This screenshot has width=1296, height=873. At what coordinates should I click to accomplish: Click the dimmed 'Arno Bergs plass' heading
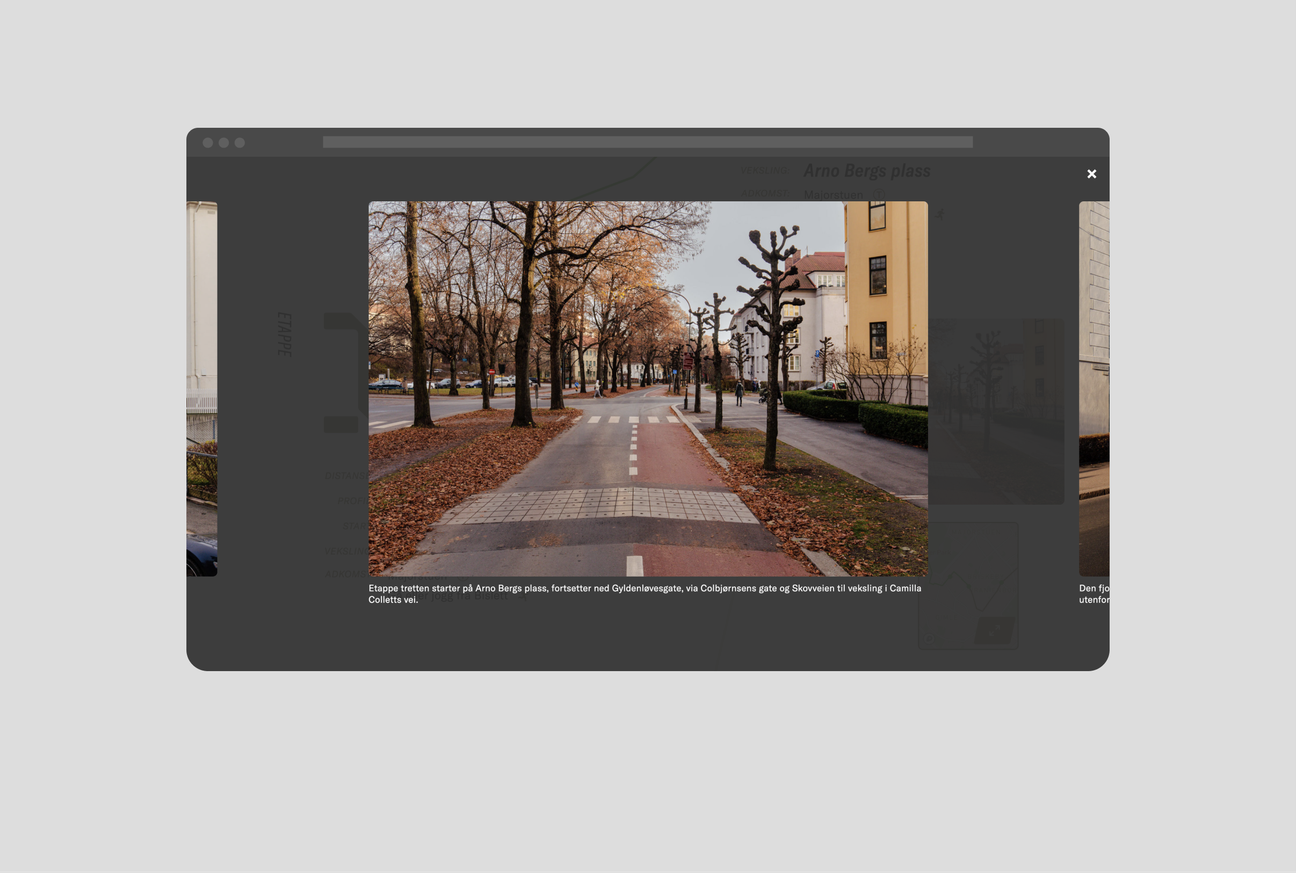pos(866,171)
